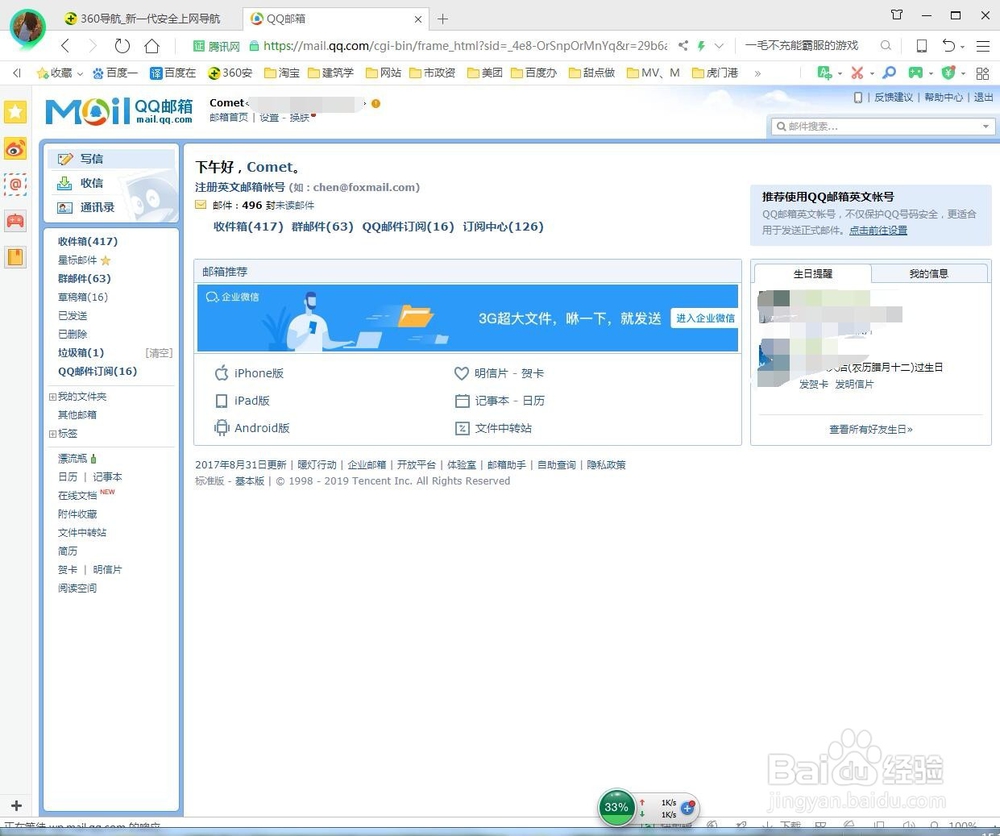1000x836 pixels.
Task: Open the extensions grid icon
Action: [x=982, y=73]
